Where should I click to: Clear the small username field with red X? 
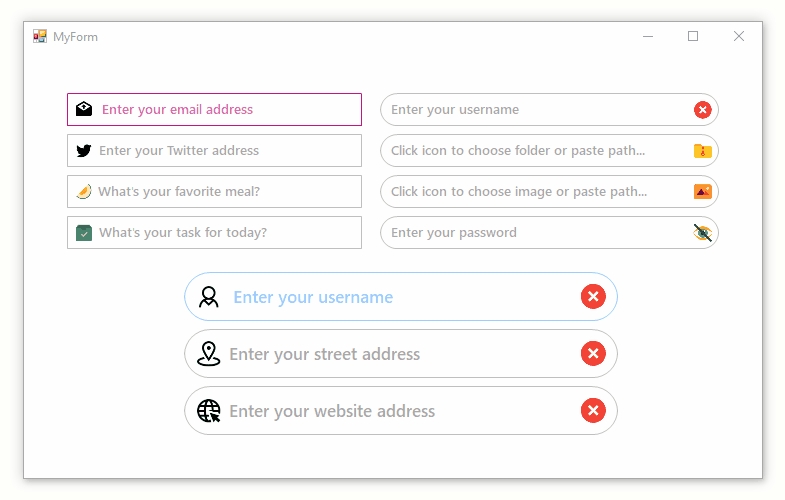[x=703, y=110]
